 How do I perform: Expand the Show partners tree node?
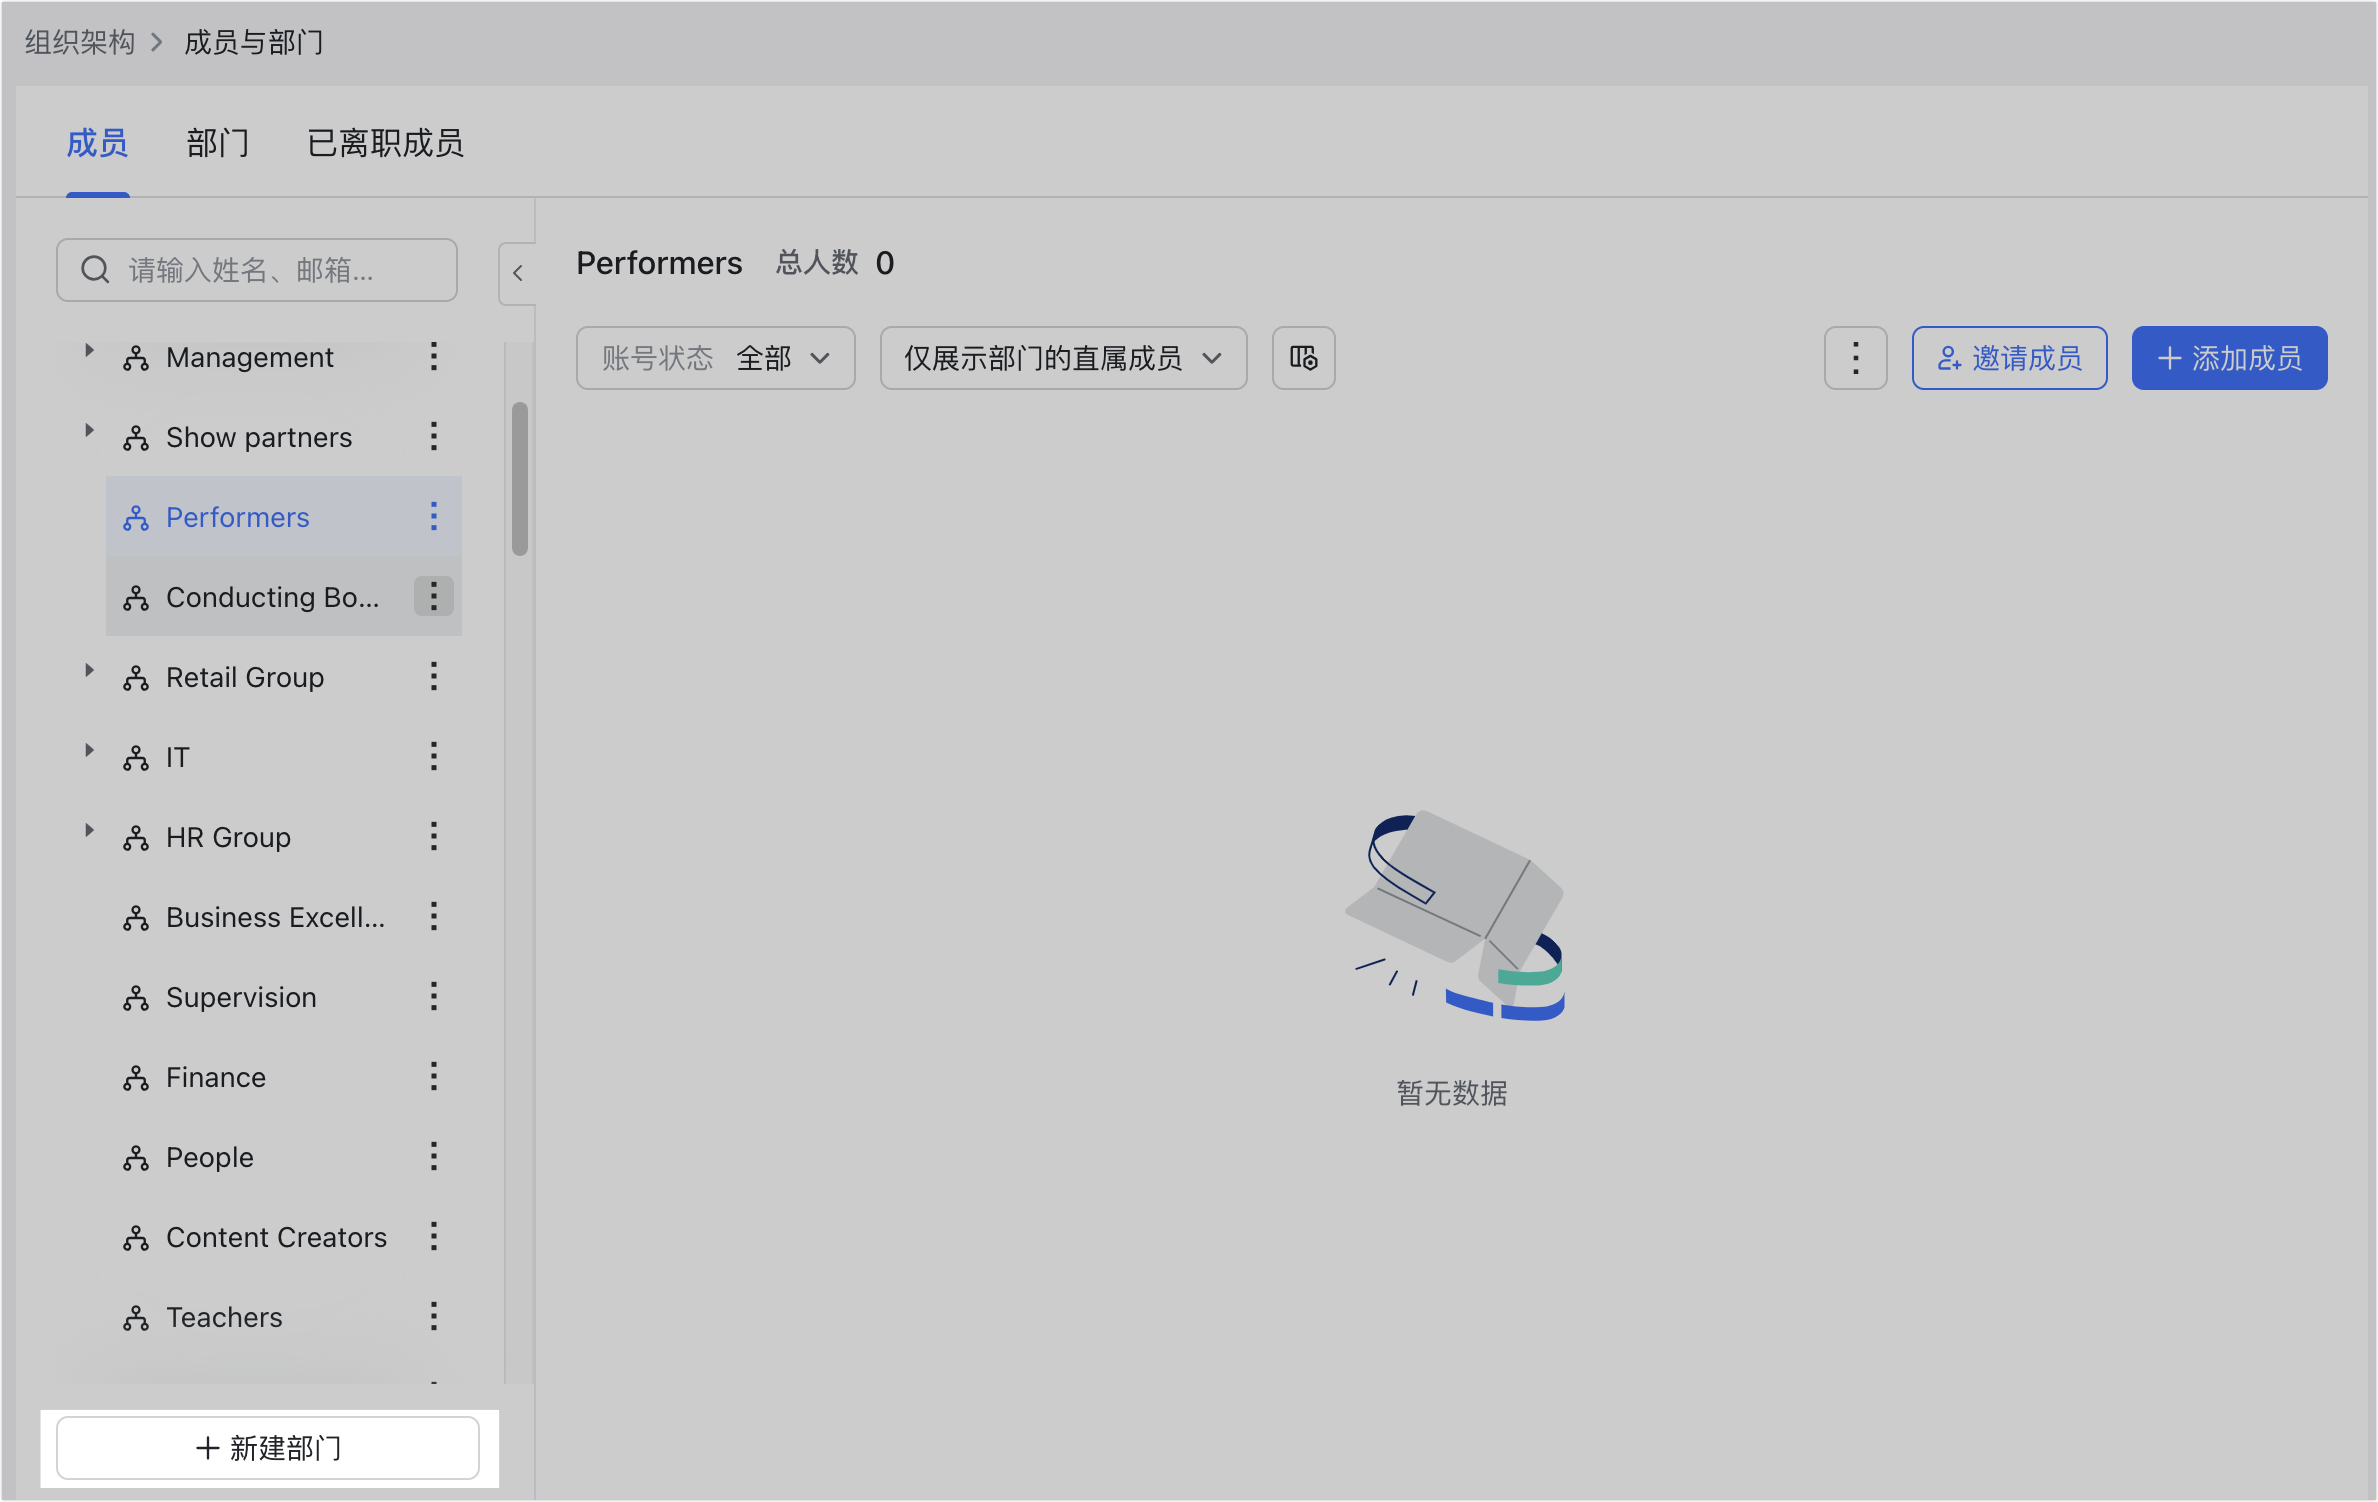(x=89, y=430)
